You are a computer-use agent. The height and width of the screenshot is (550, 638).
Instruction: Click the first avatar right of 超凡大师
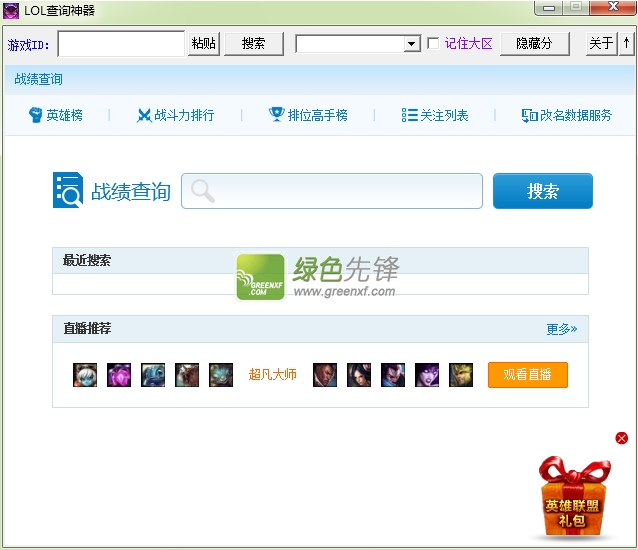pyautogui.click(x=325, y=375)
